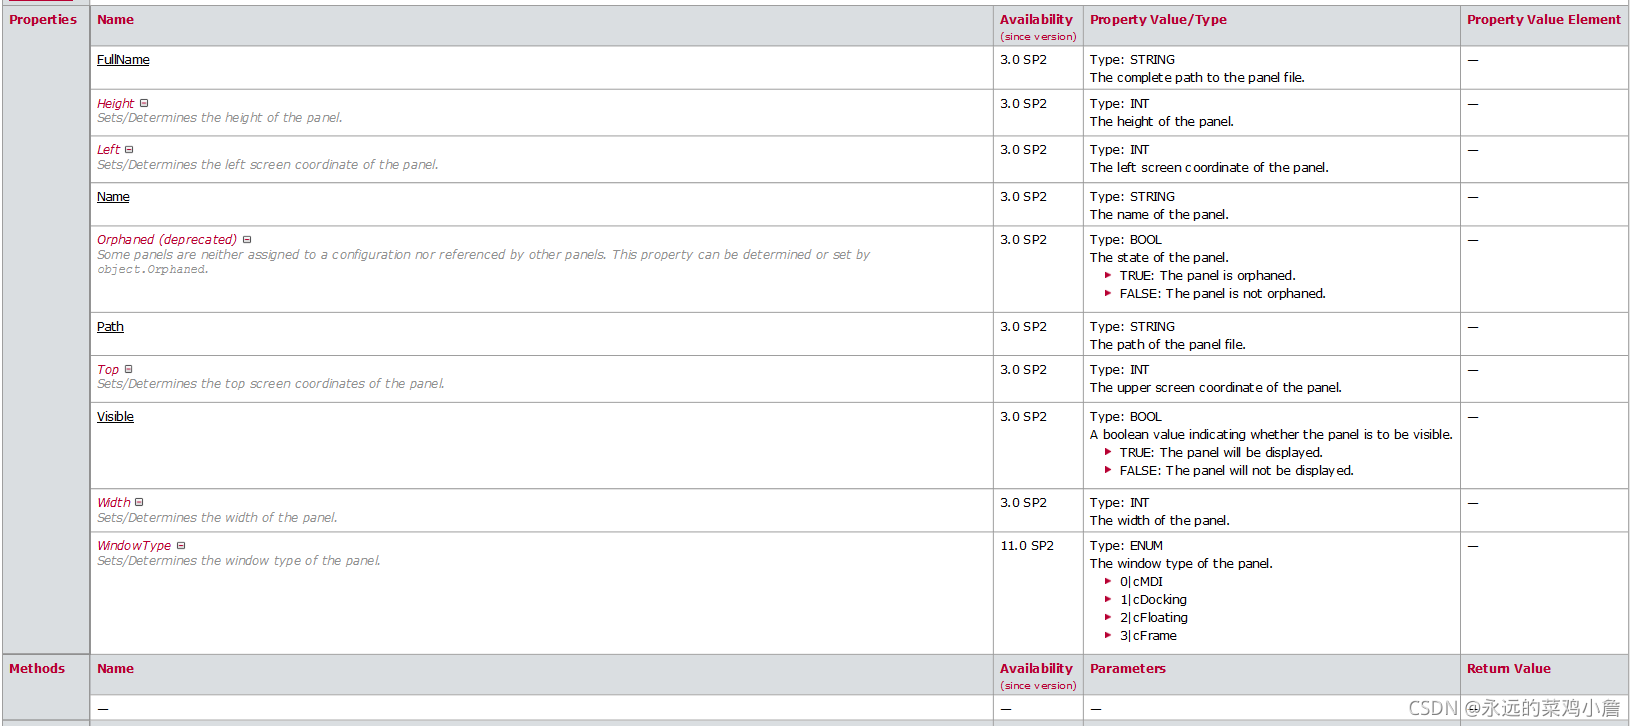Click 'The left screen coordinate of the panel.'
Image resolution: width=1635 pixels, height=726 pixels.
coord(1209,168)
